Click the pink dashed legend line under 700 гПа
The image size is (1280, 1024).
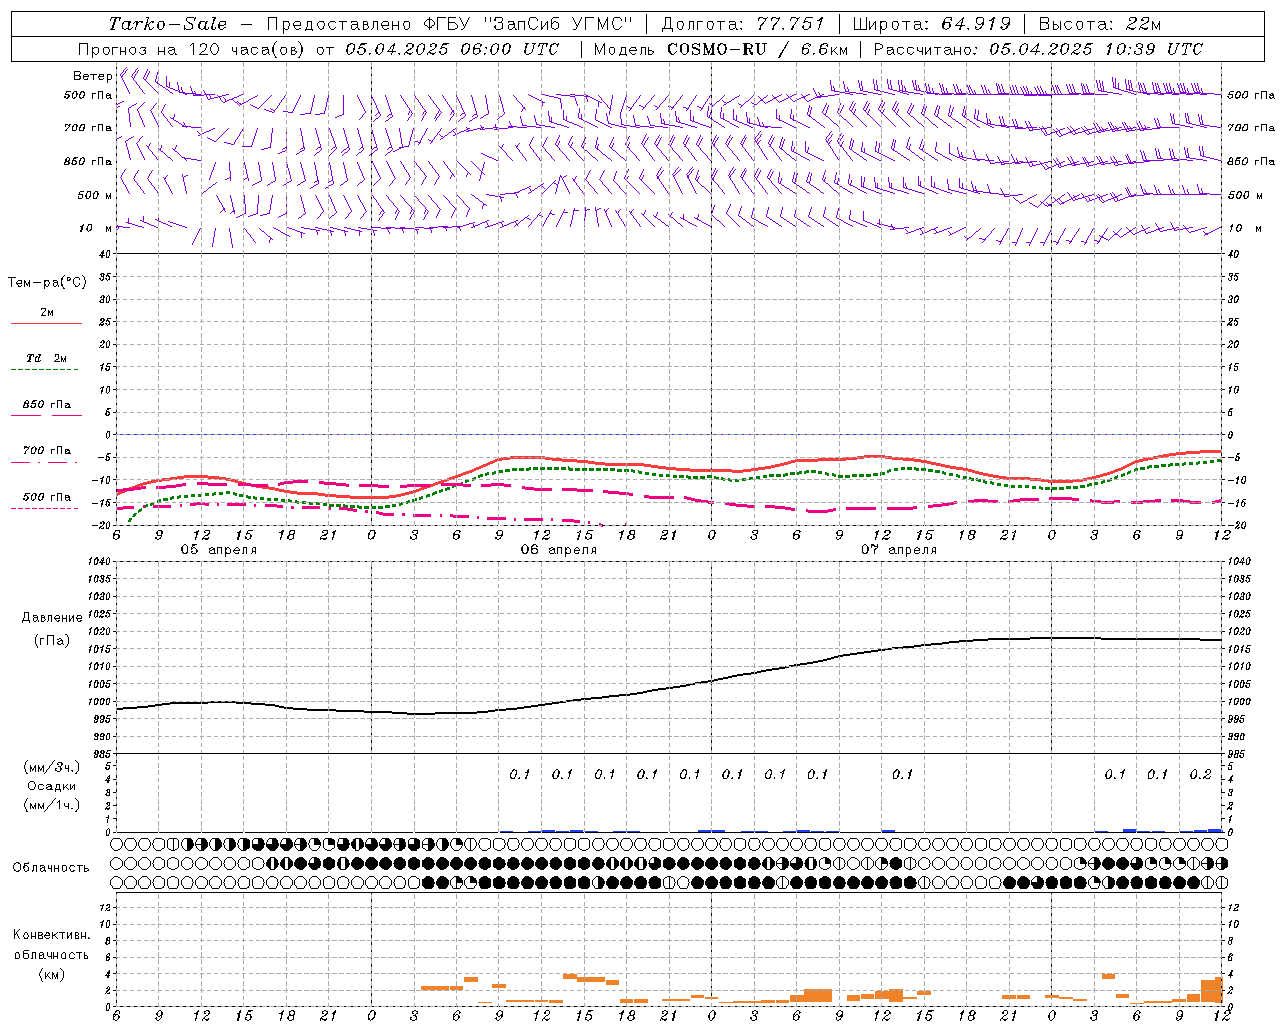point(44,462)
